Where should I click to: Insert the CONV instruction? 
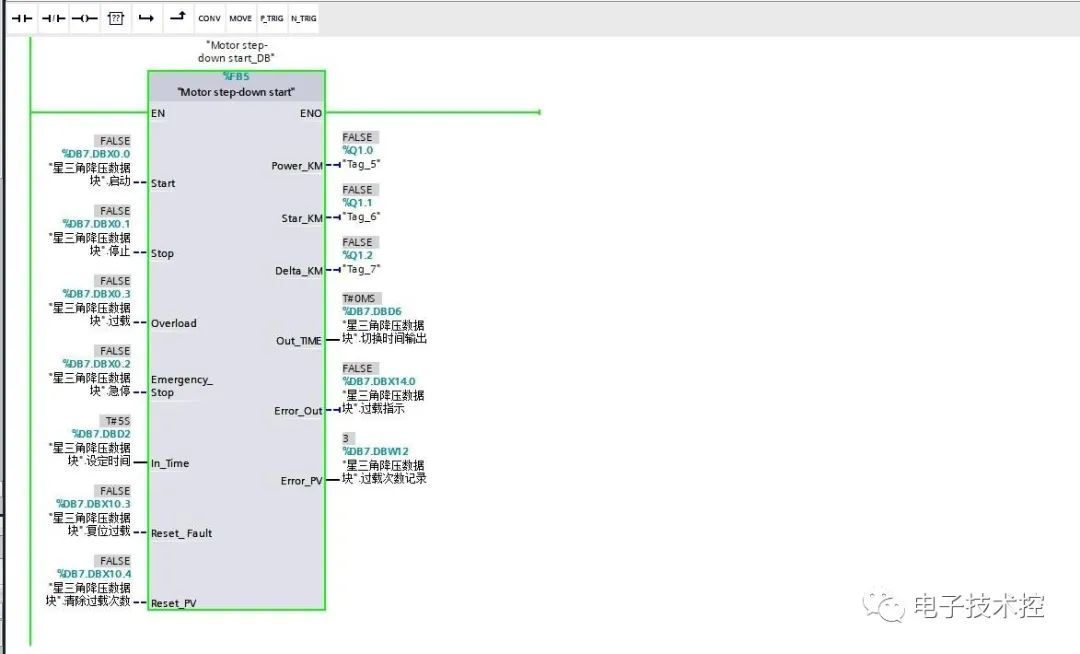click(x=209, y=19)
